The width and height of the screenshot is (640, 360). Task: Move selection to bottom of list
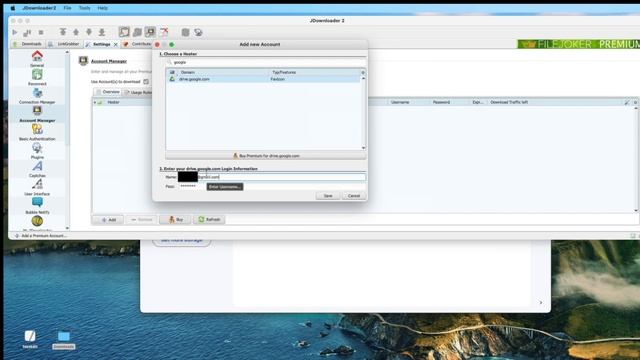click(x=102, y=32)
